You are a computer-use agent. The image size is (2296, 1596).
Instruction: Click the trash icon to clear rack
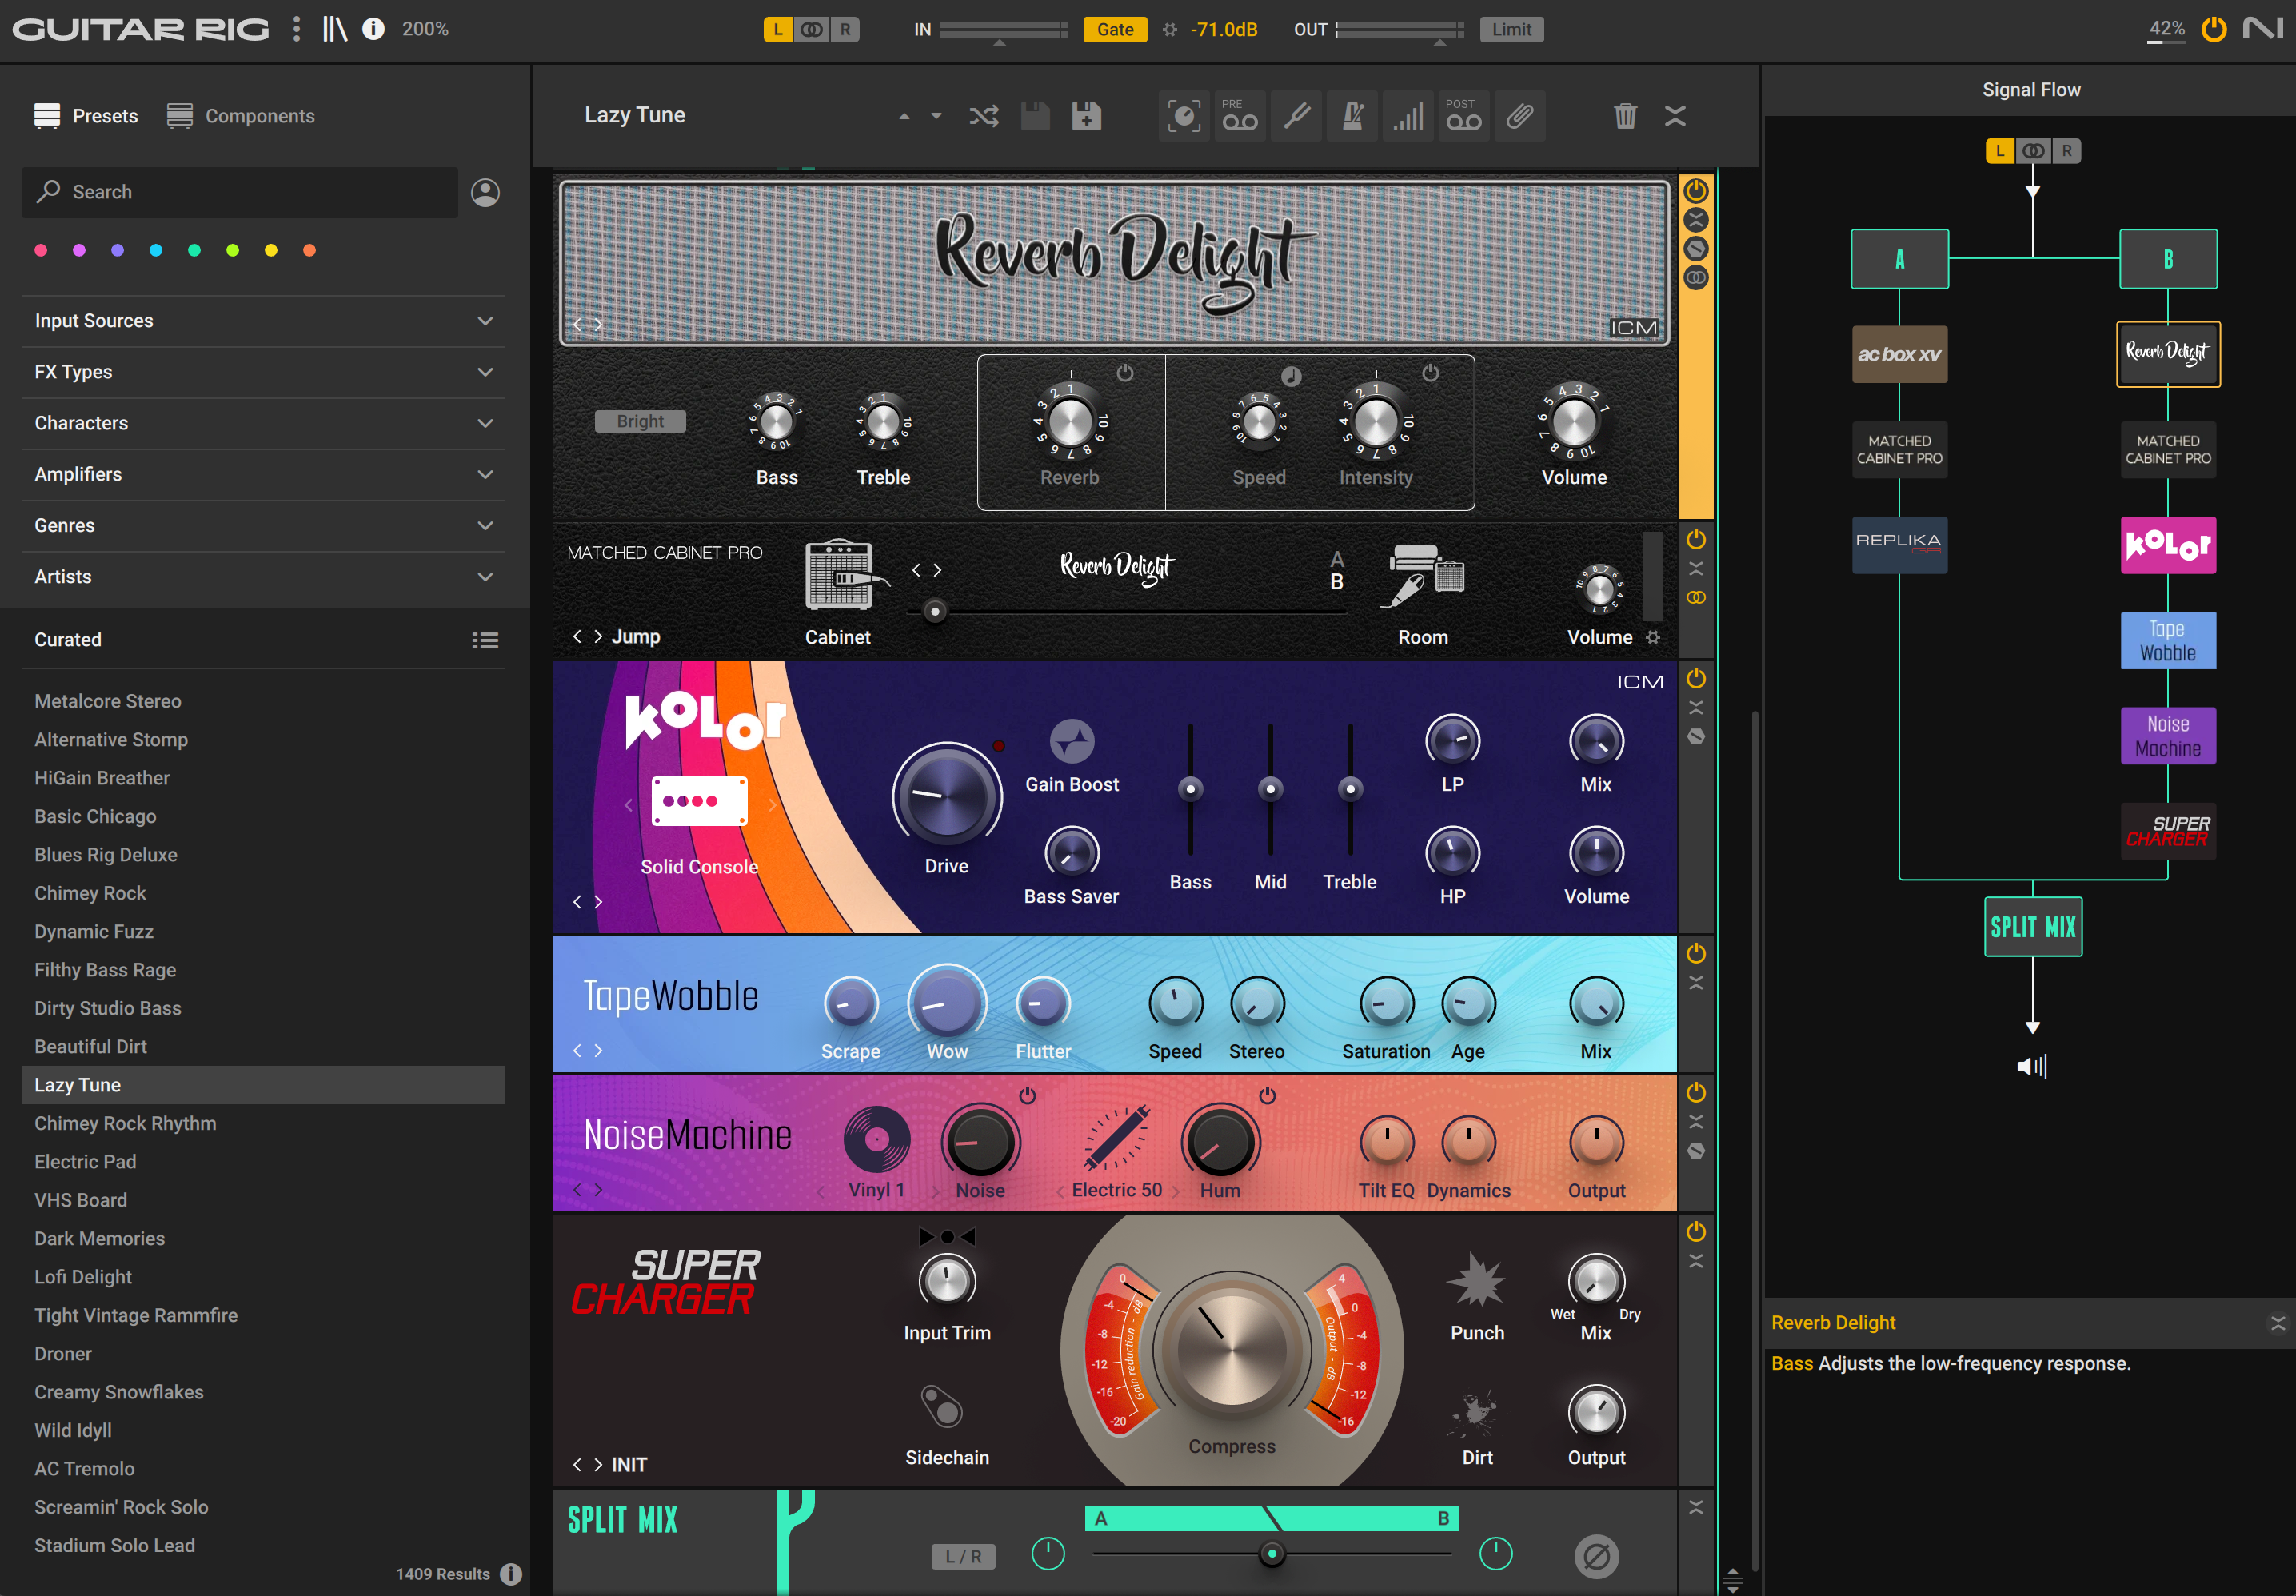coord(1625,116)
